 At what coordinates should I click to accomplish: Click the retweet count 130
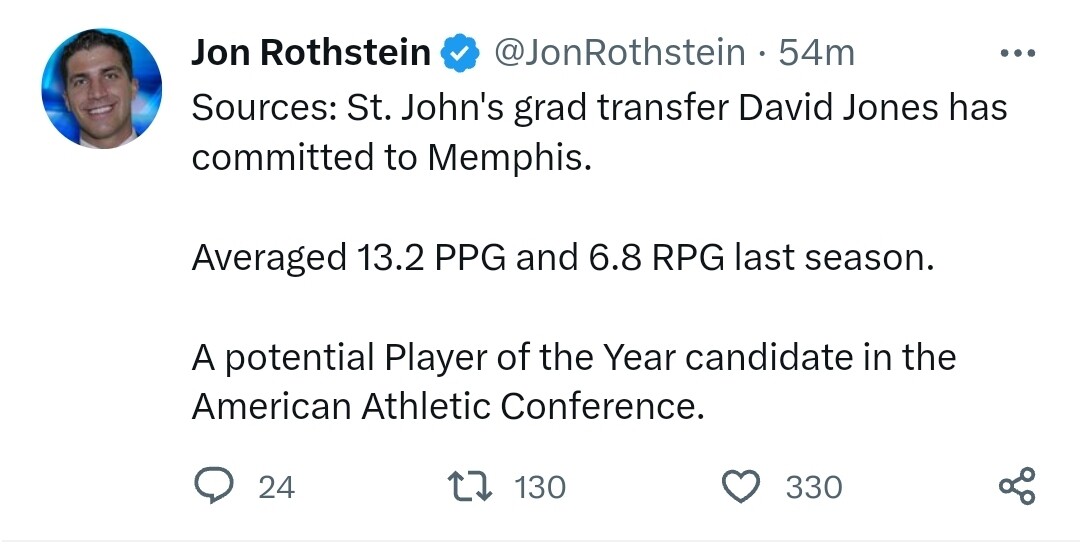tap(540, 487)
